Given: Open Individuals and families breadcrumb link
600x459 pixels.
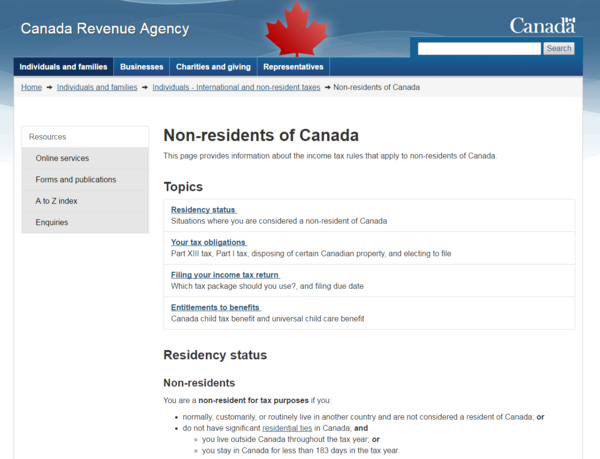Looking at the screenshot, I should coord(97,87).
